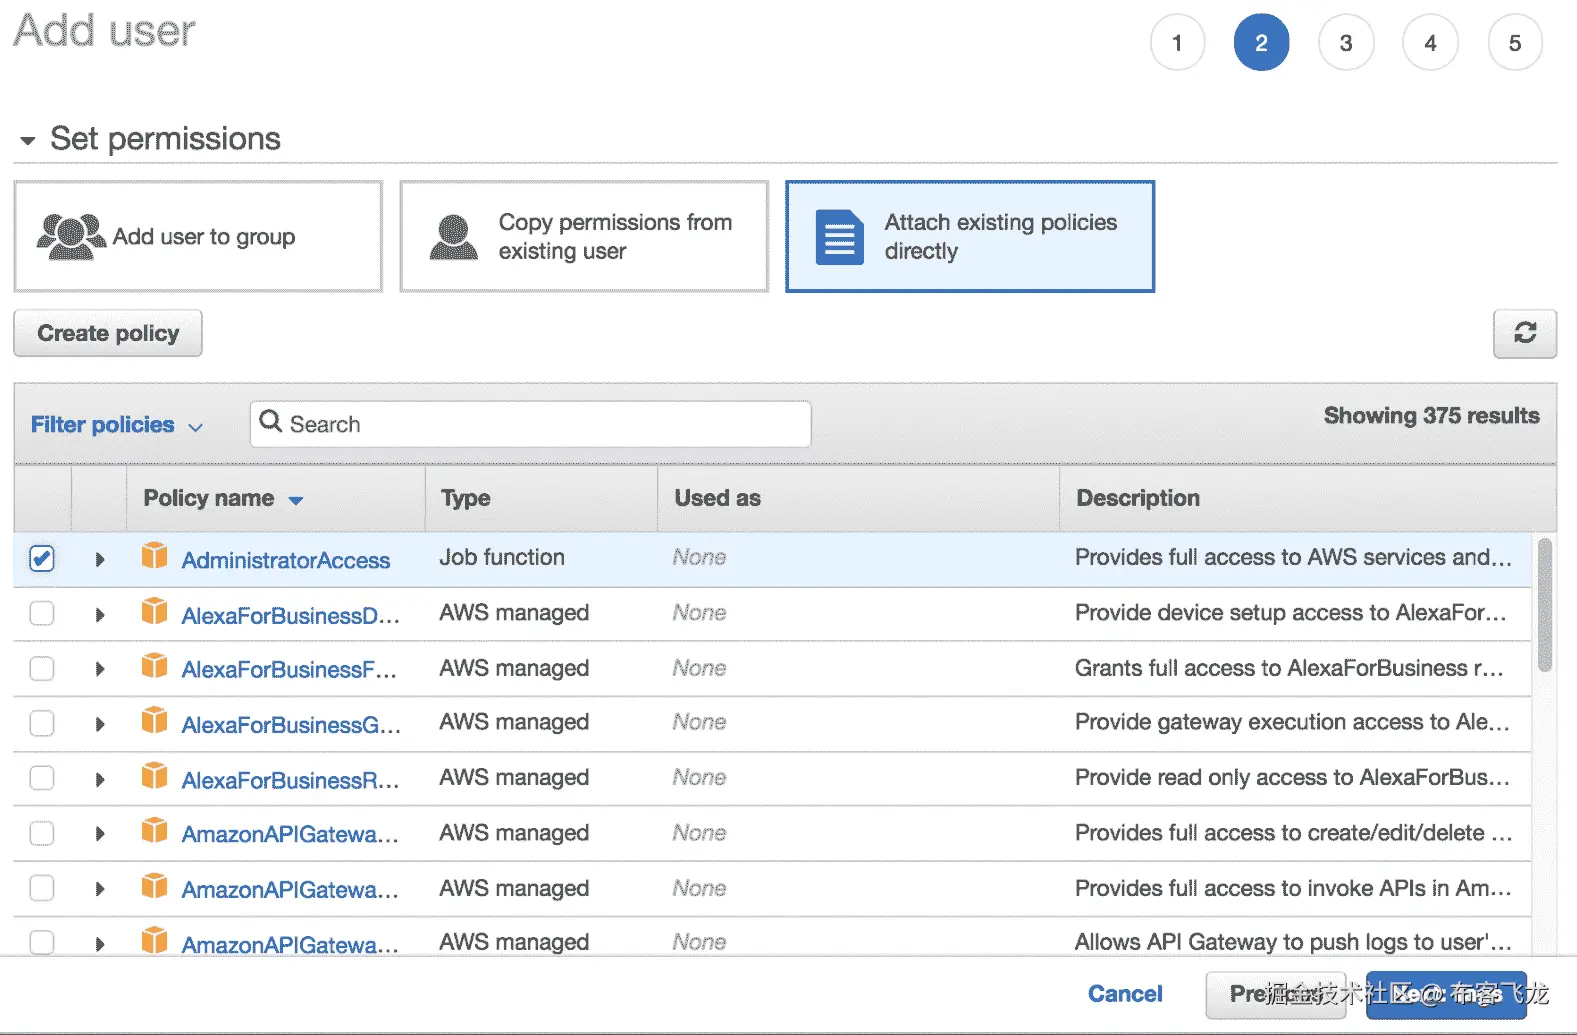
Task: Click the Type column header
Action: (x=466, y=498)
